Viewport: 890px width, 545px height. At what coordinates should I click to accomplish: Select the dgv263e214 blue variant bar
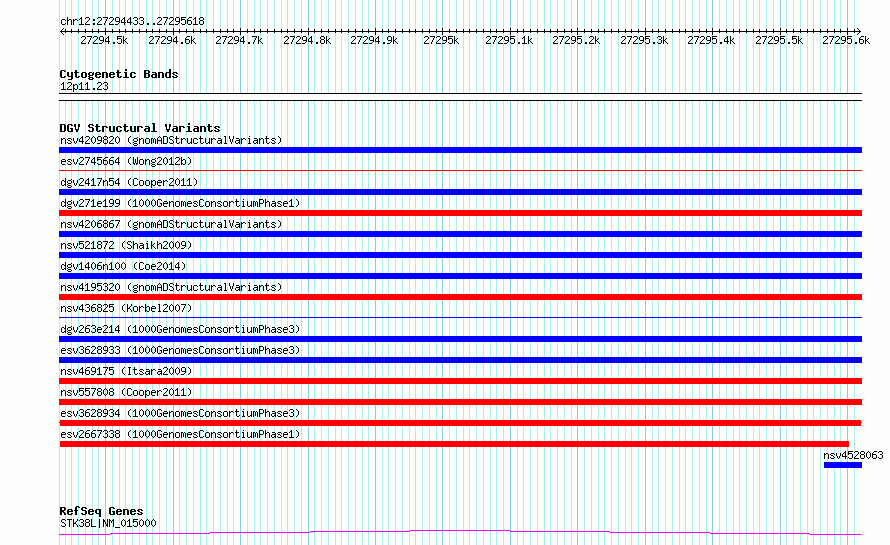click(x=460, y=339)
